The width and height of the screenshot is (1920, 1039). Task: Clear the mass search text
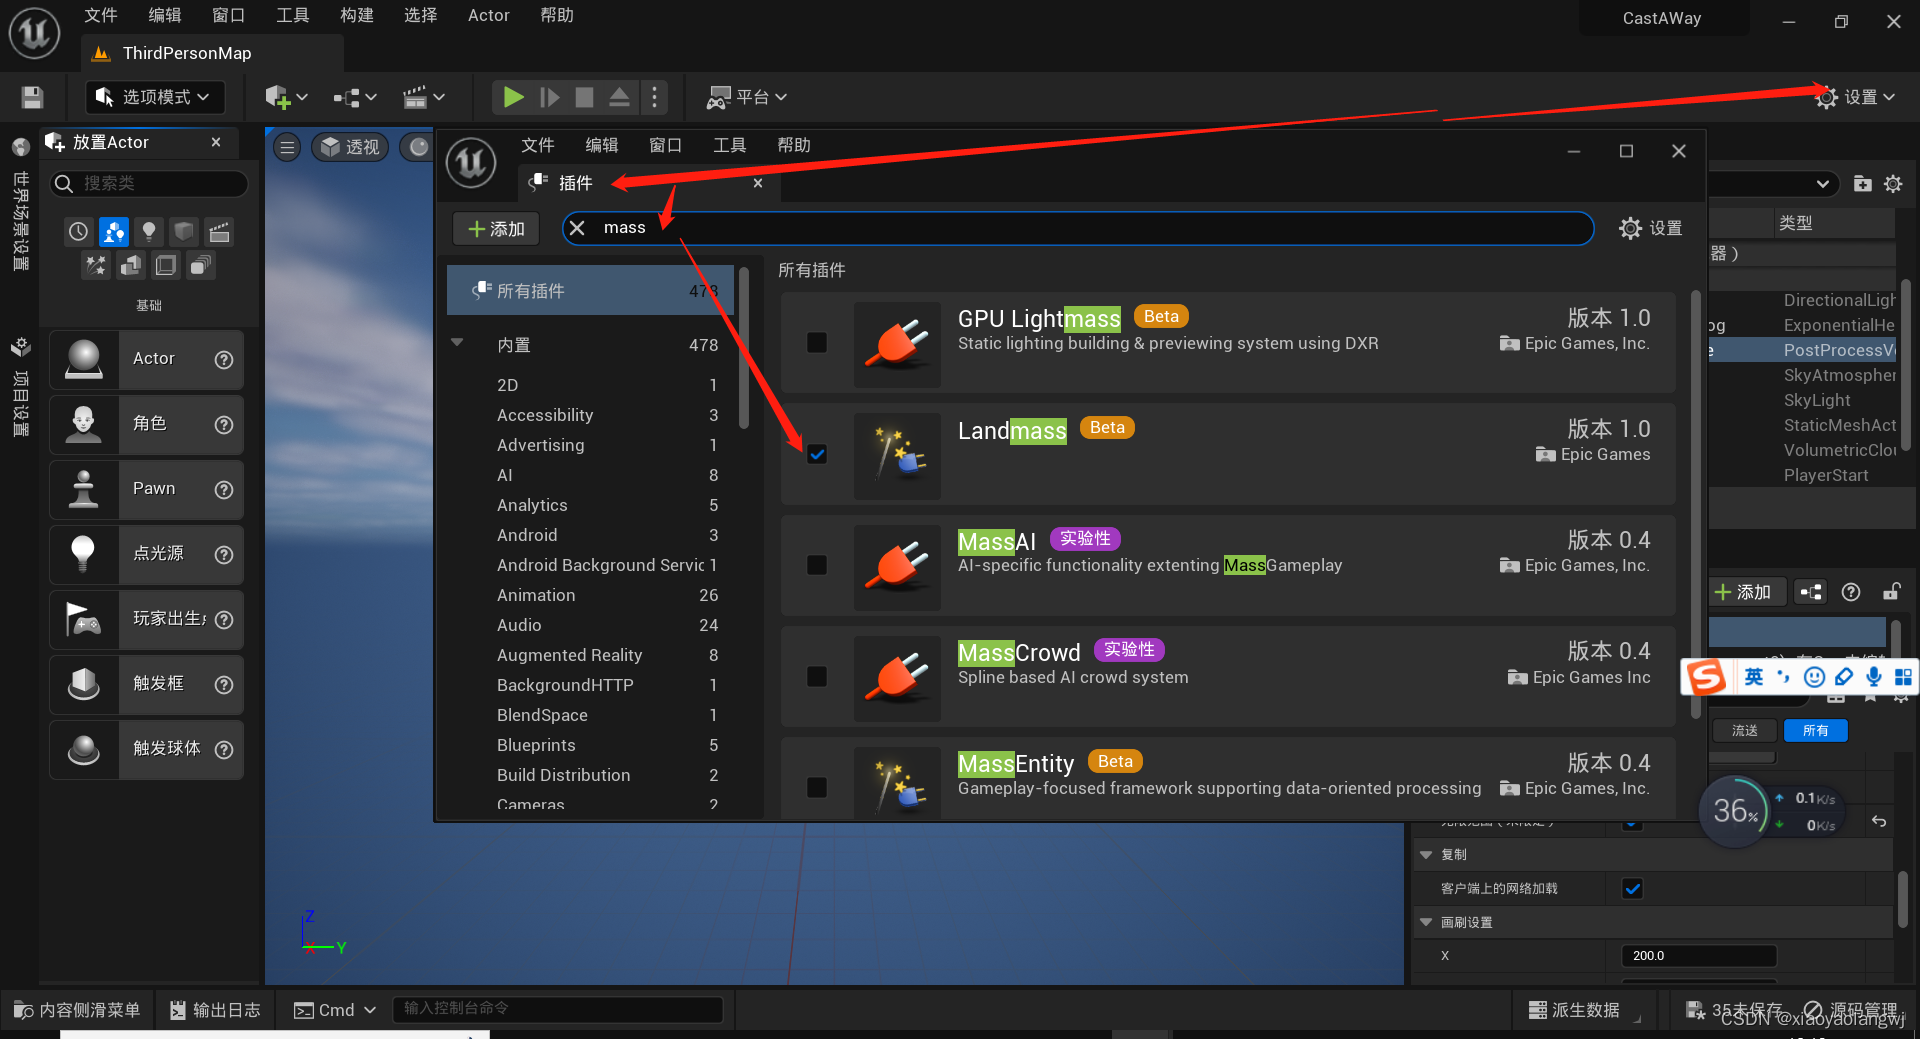click(577, 228)
